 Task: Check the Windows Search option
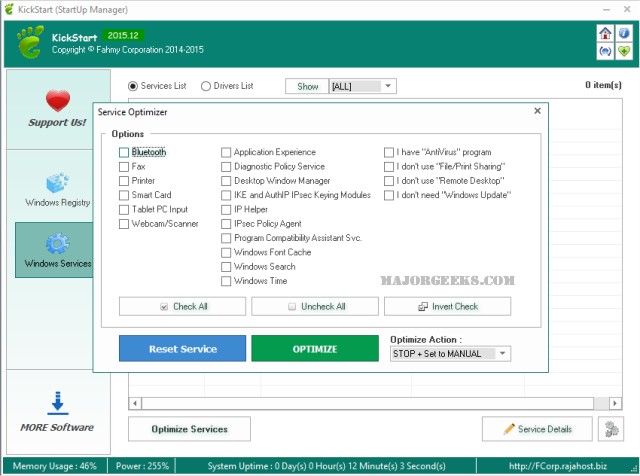click(x=226, y=267)
